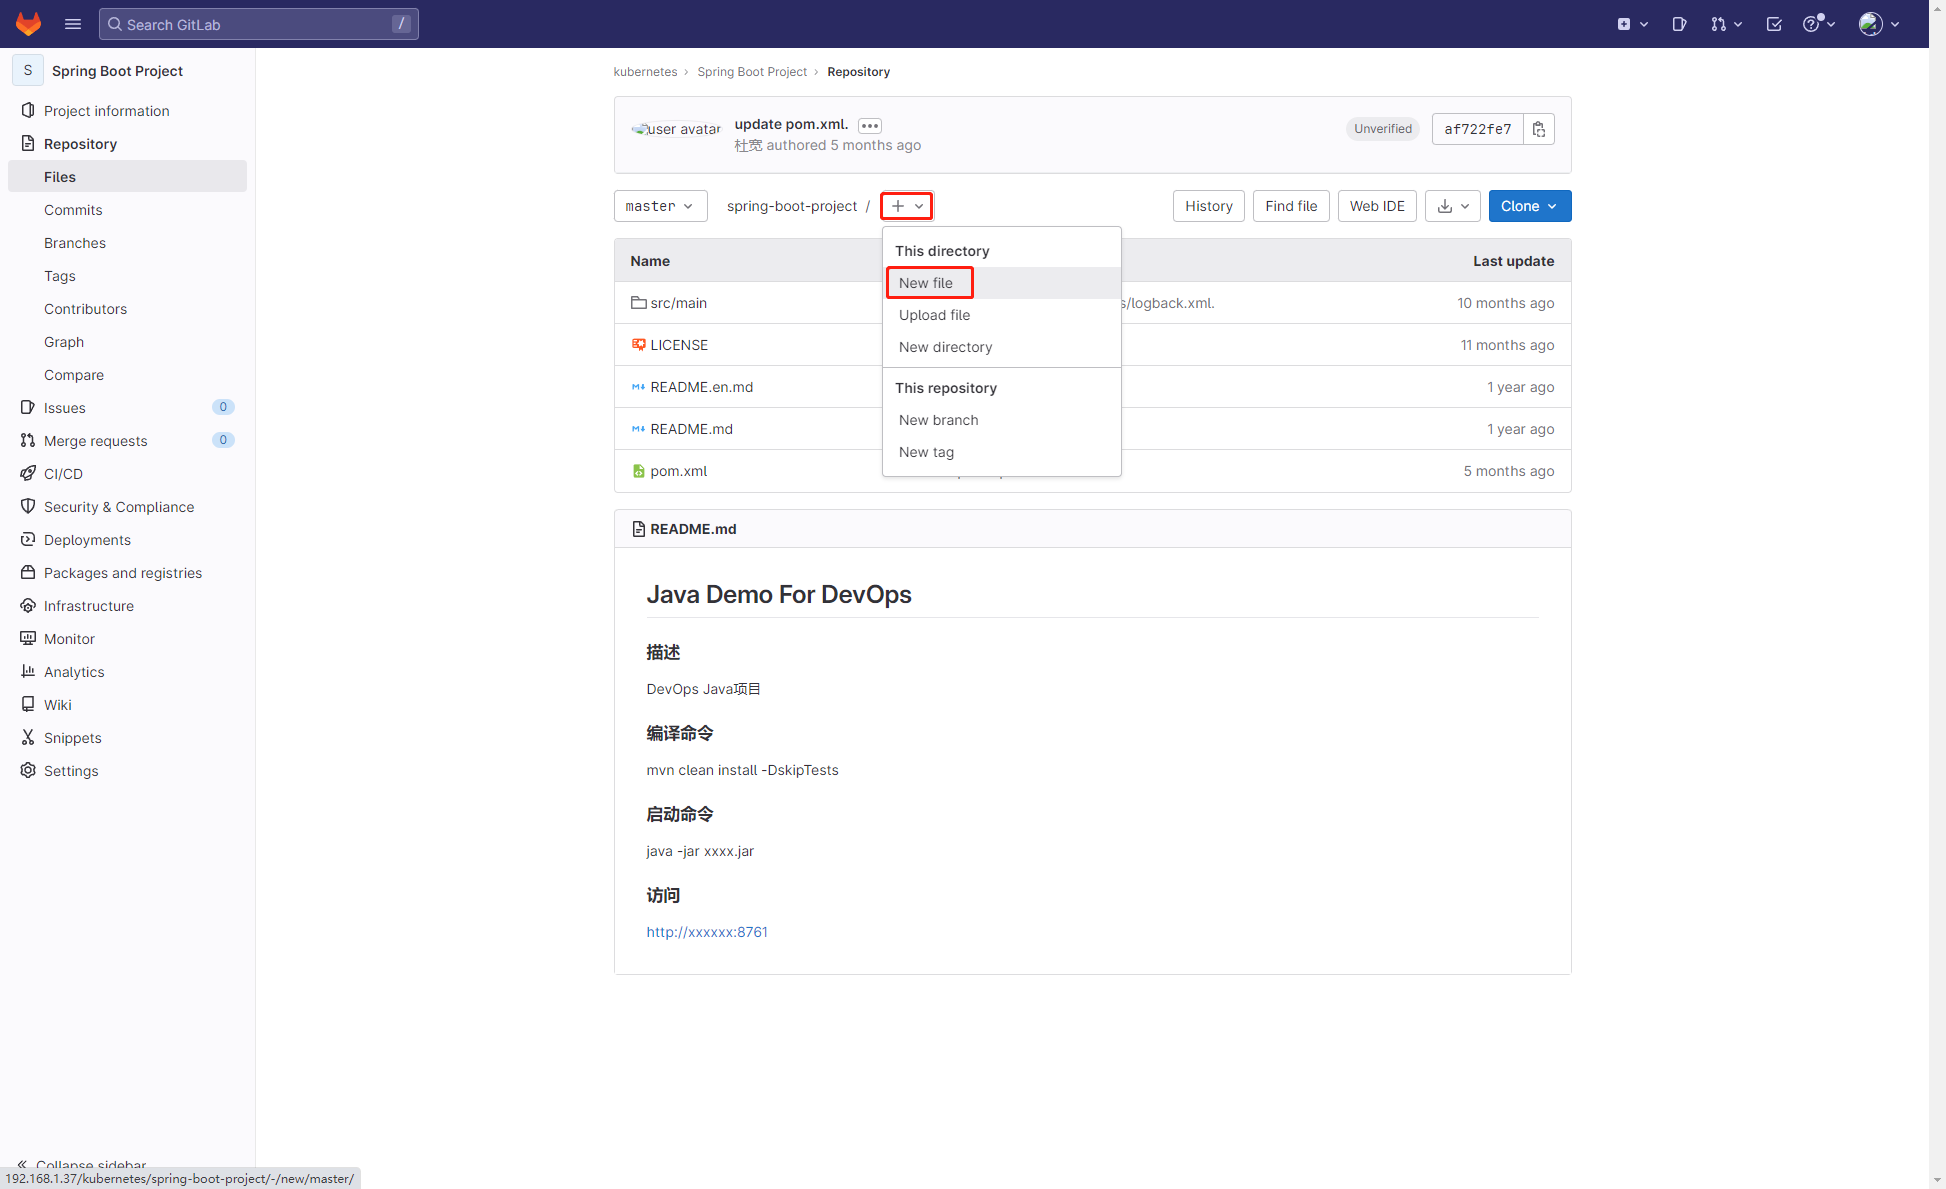Open the master branch selector dropdown
The image size is (1946, 1189).
[660, 206]
